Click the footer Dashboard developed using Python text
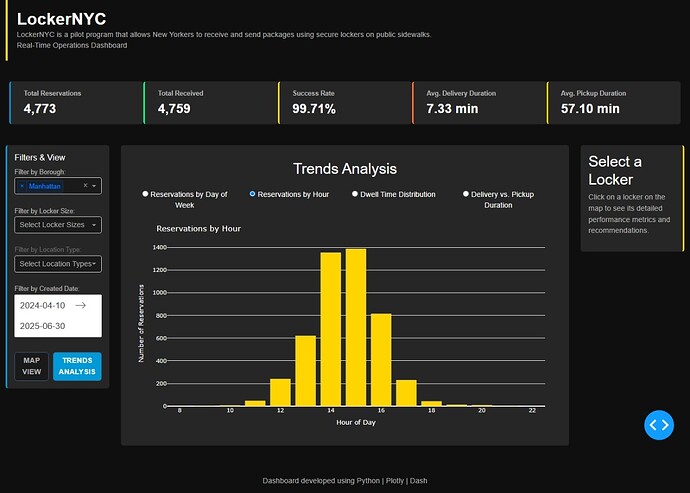Image resolution: width=690 pixels, height=493 pixels. (x=345, y=481)
